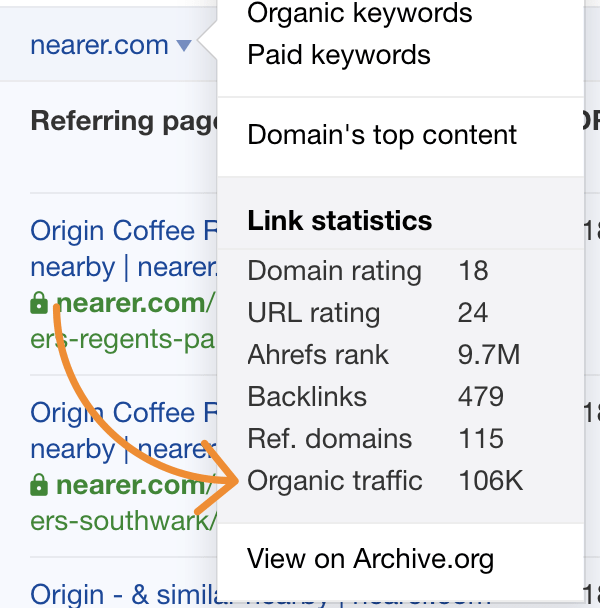This screenshot has height=608, width=600.
Task: Open the ers-southwark URL link
Action: point(122,521)
